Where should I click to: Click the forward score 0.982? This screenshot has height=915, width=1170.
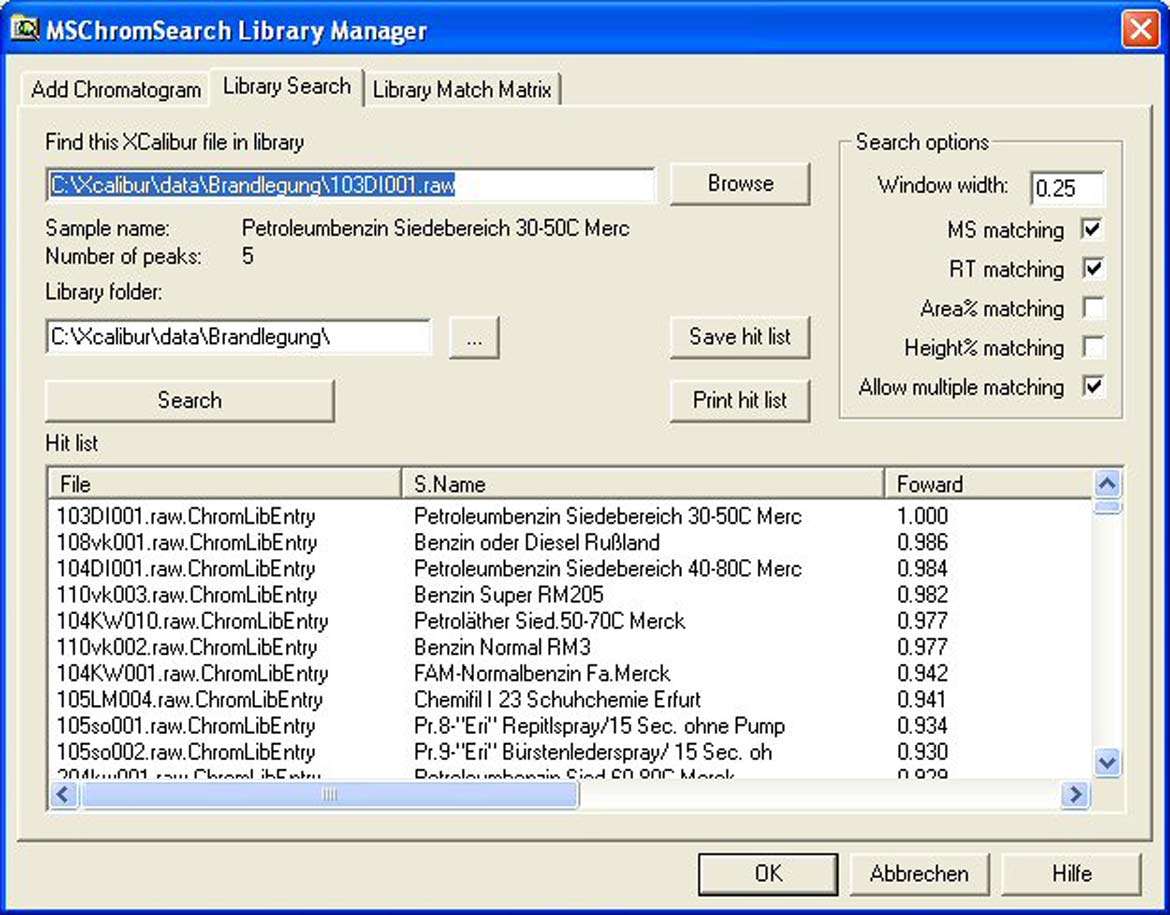pos(922,595)
